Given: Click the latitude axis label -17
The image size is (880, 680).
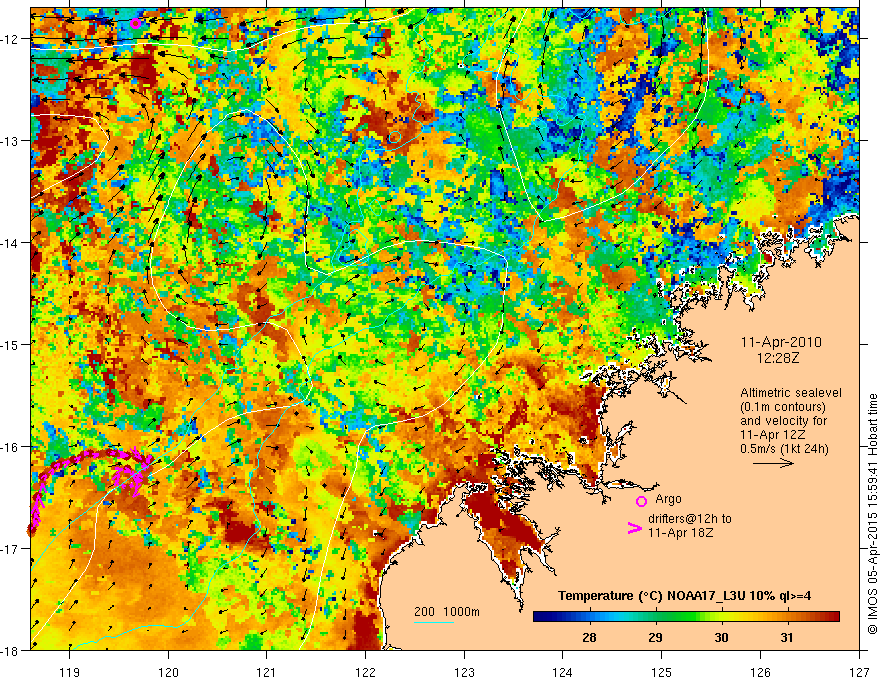Looking at the screenshot, I should tap(10, 548).
